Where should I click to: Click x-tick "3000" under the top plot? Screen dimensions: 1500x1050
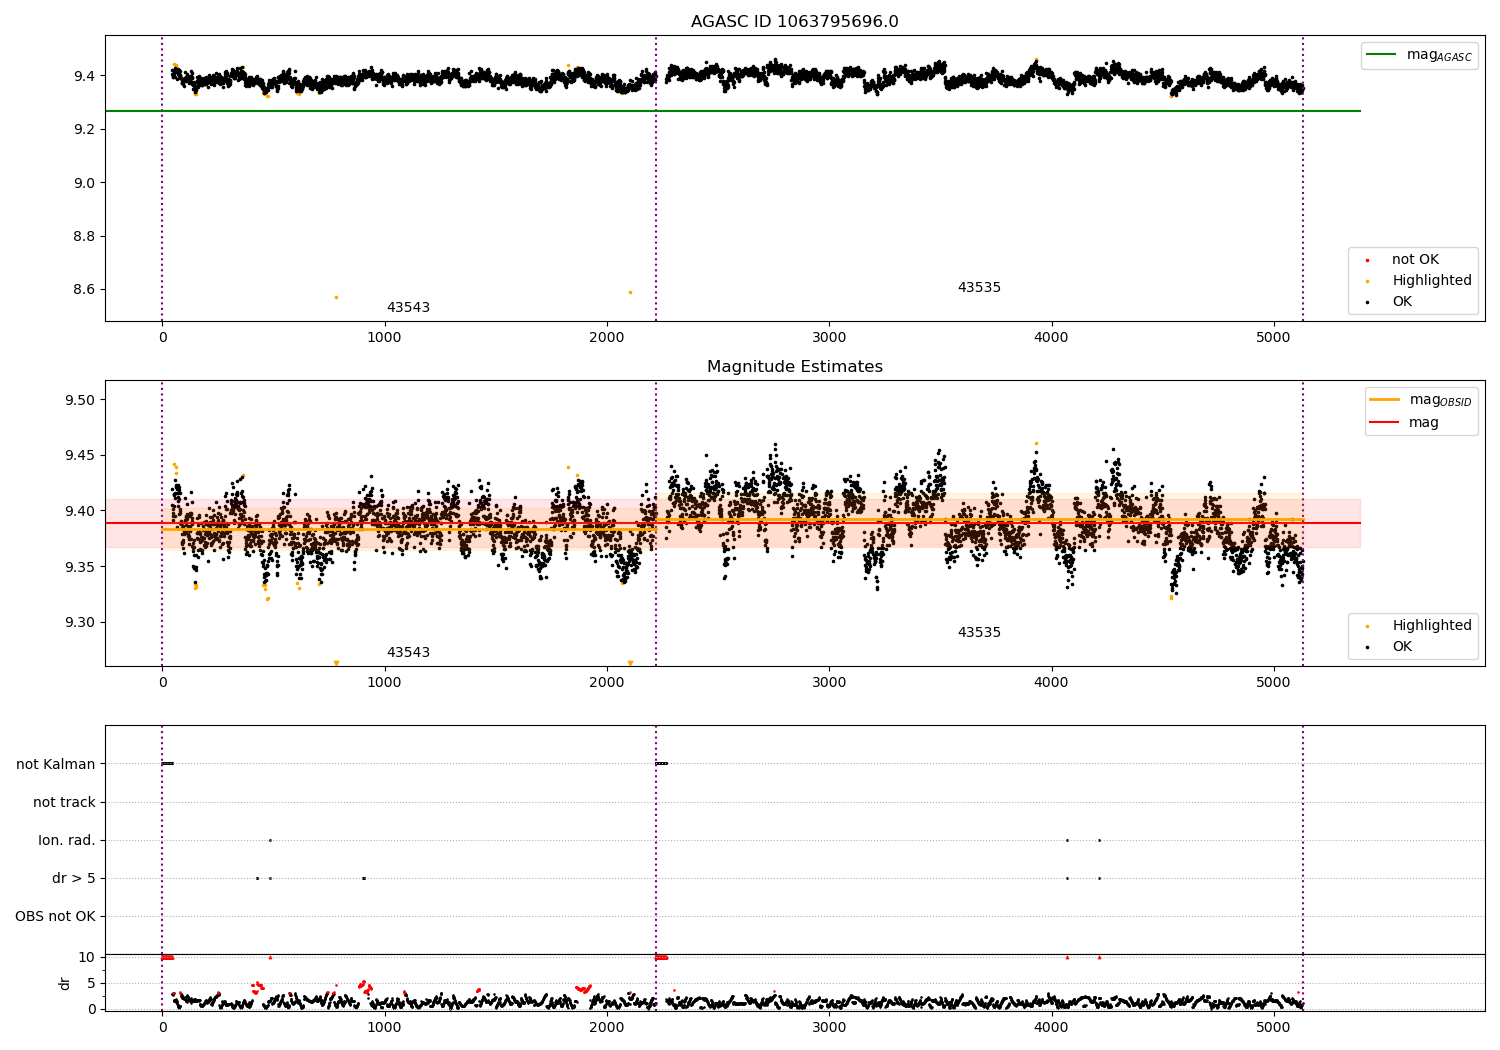point(829,338)
